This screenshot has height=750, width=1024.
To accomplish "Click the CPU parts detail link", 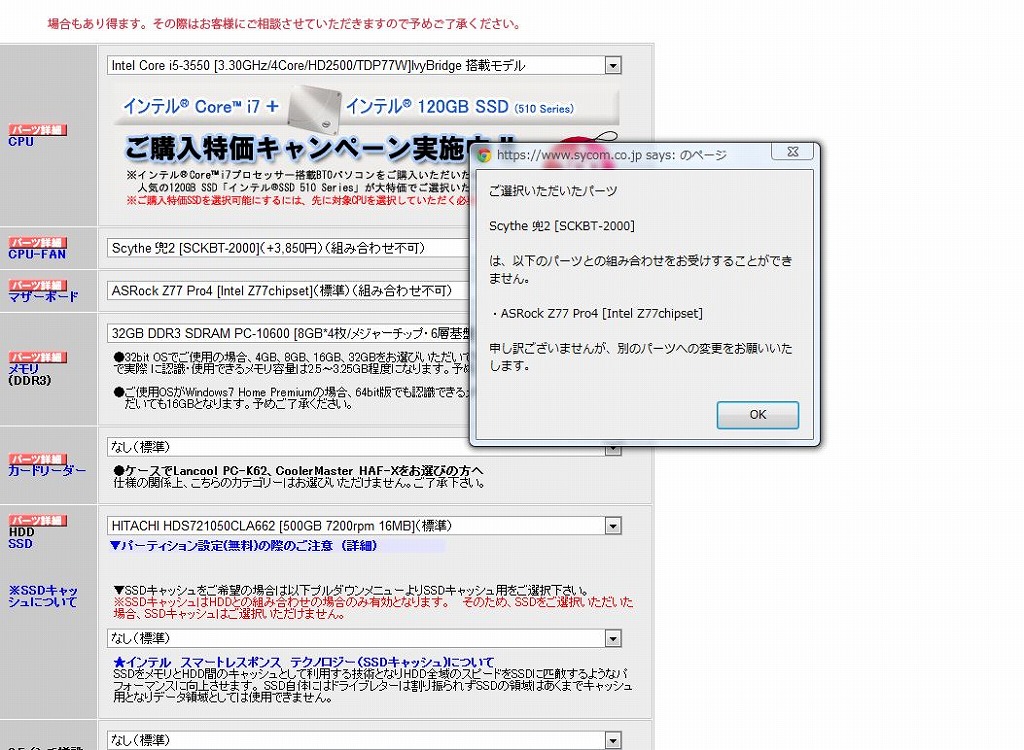I will click(x=21, y=142).
